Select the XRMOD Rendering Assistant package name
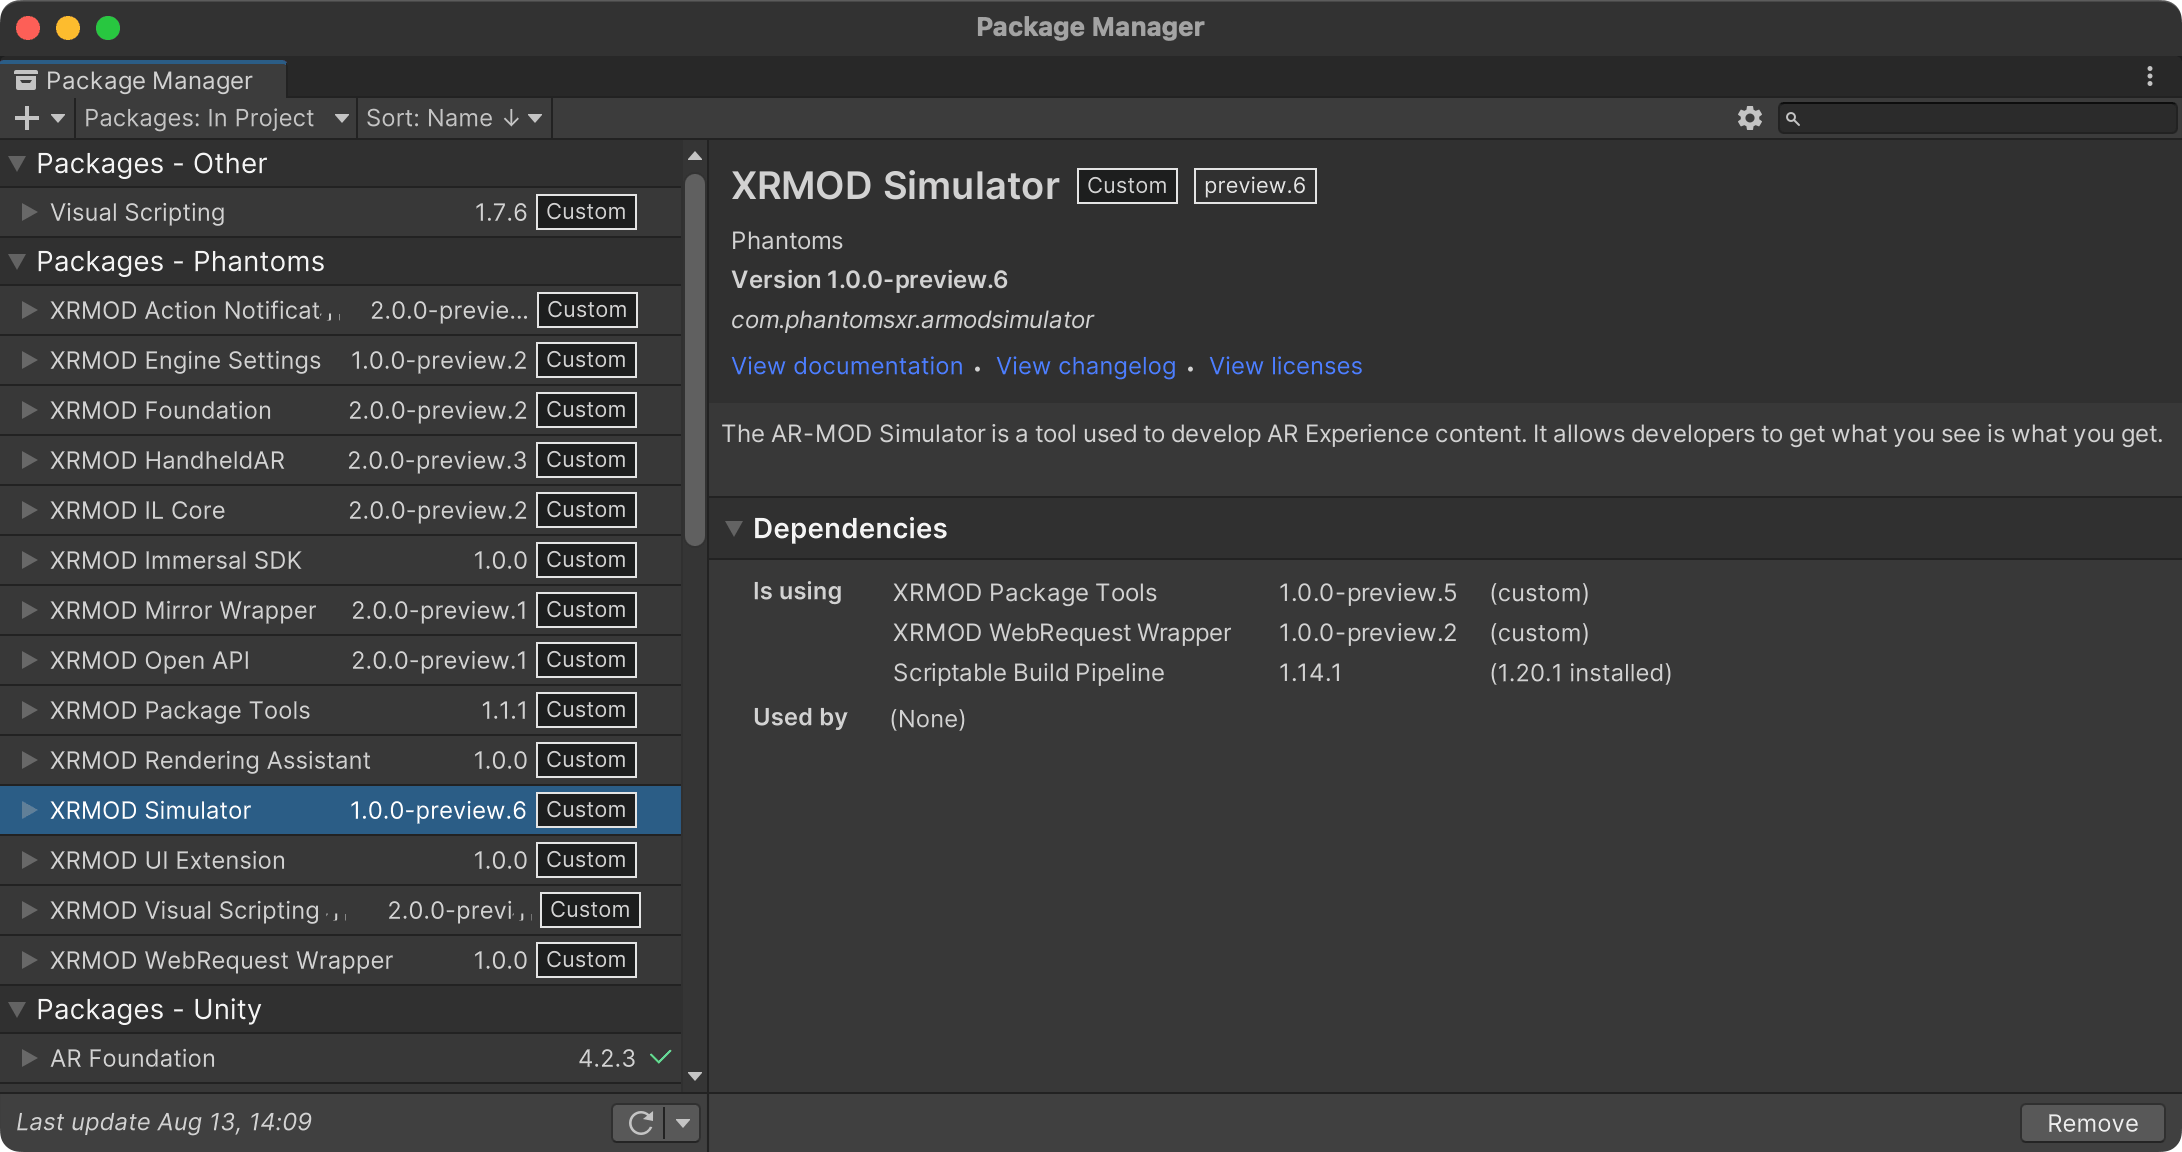Screen dimensions: 2182x1152 (x=210, y=760)
